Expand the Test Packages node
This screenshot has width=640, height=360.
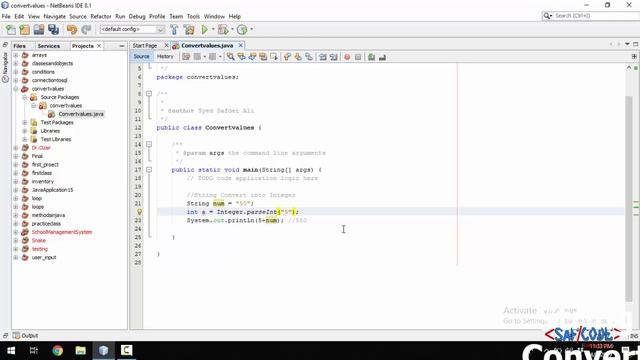[25, 122]
